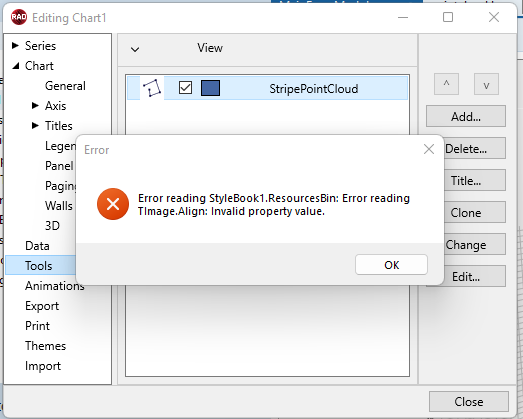Expand the Titles tree node

click(x=35, y=125)
